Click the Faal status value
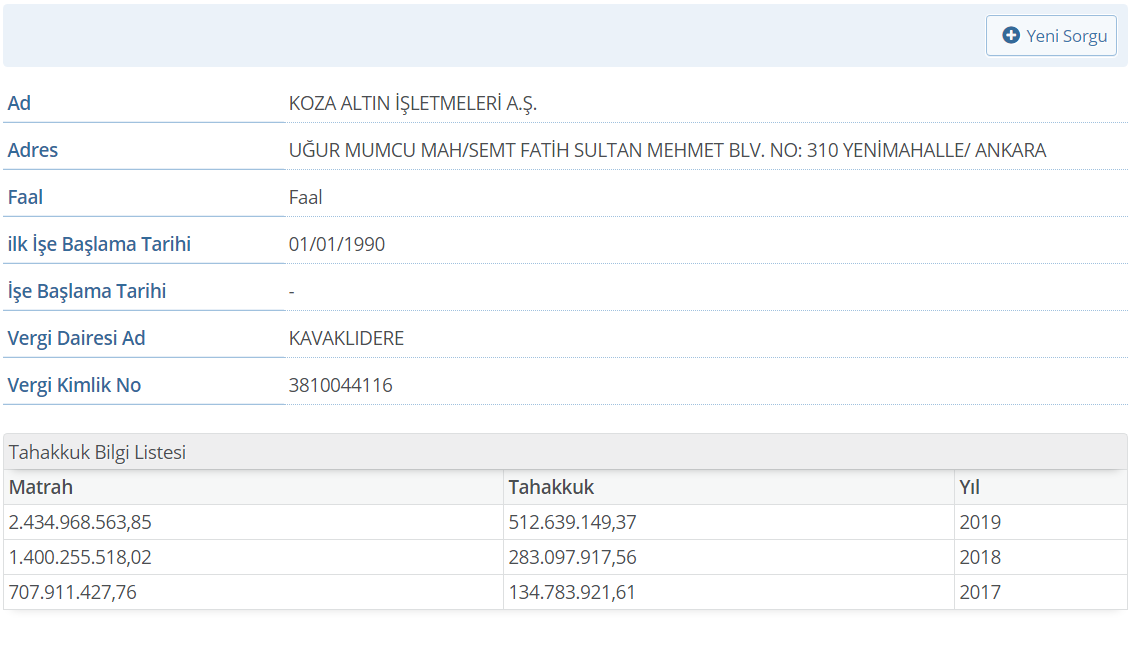This screenshot has width=1138, height=652. 306,197
